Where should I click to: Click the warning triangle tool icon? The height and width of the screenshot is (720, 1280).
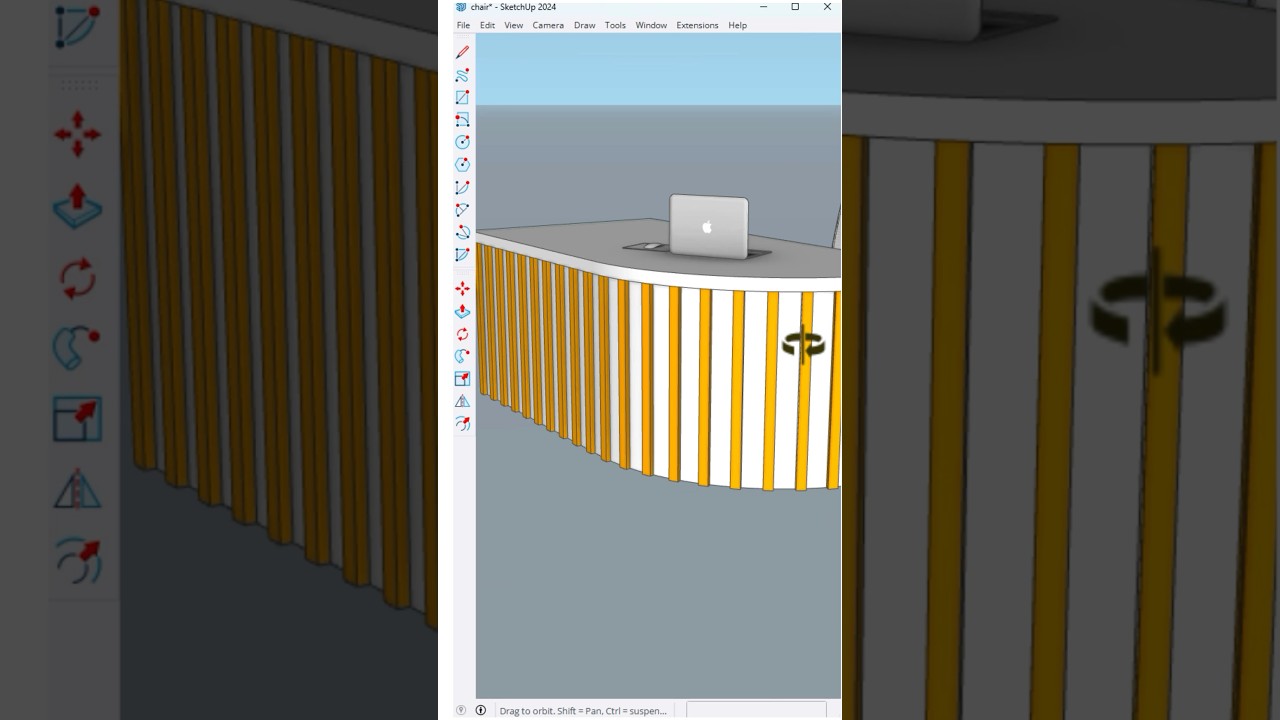coord(462,400)
